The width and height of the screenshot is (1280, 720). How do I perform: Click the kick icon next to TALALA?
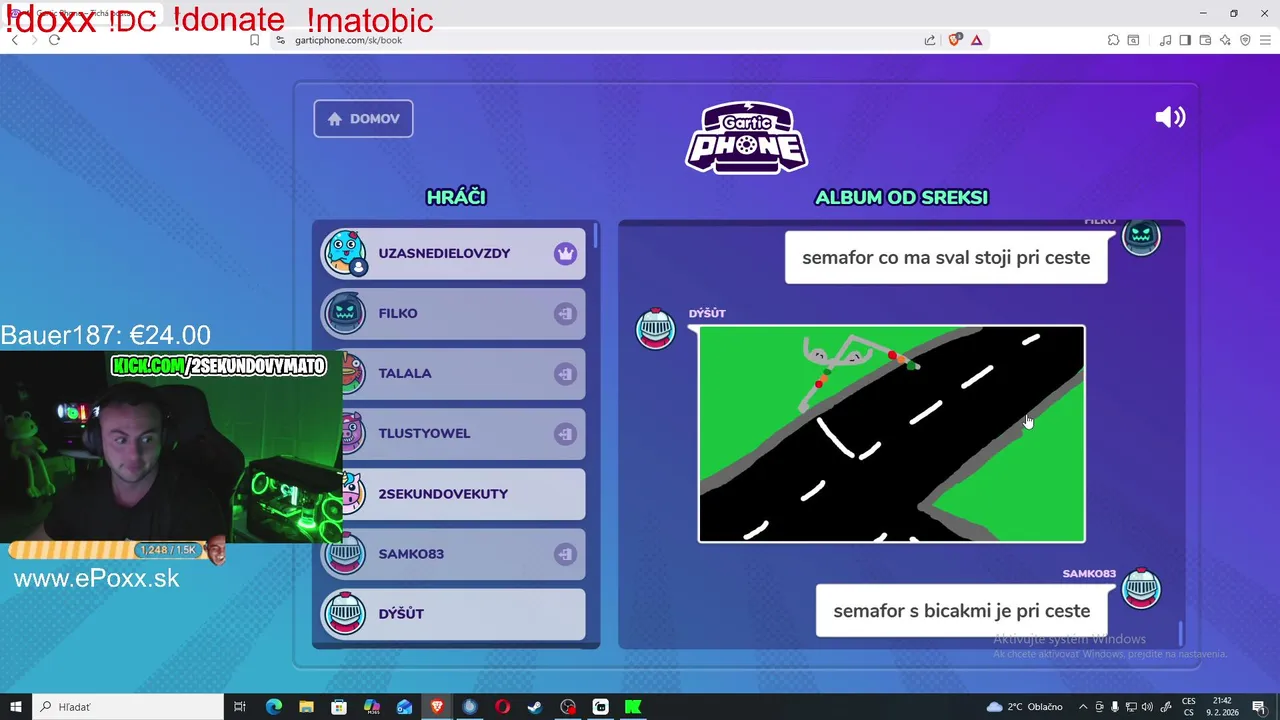pos(565,374)
